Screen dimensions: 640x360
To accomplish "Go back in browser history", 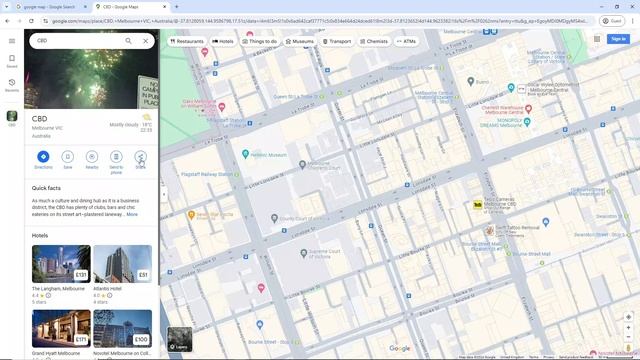I will 7,21.
